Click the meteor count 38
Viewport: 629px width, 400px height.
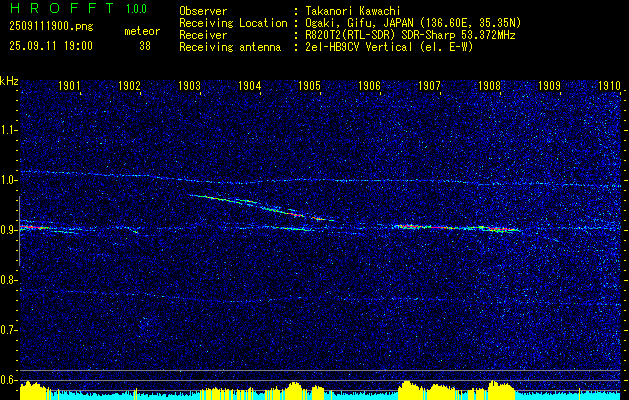(145, 46)
